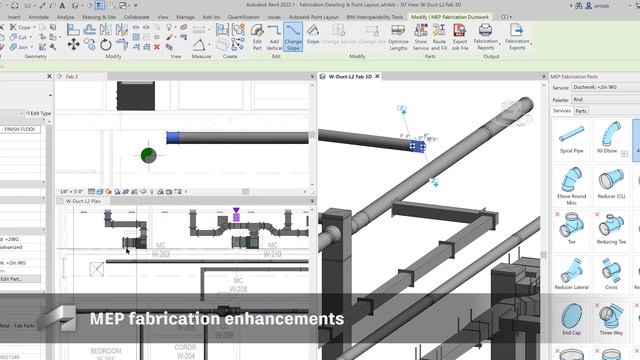Close the Properties palette
Screen dimensions: 640x360
click(49, 76)
